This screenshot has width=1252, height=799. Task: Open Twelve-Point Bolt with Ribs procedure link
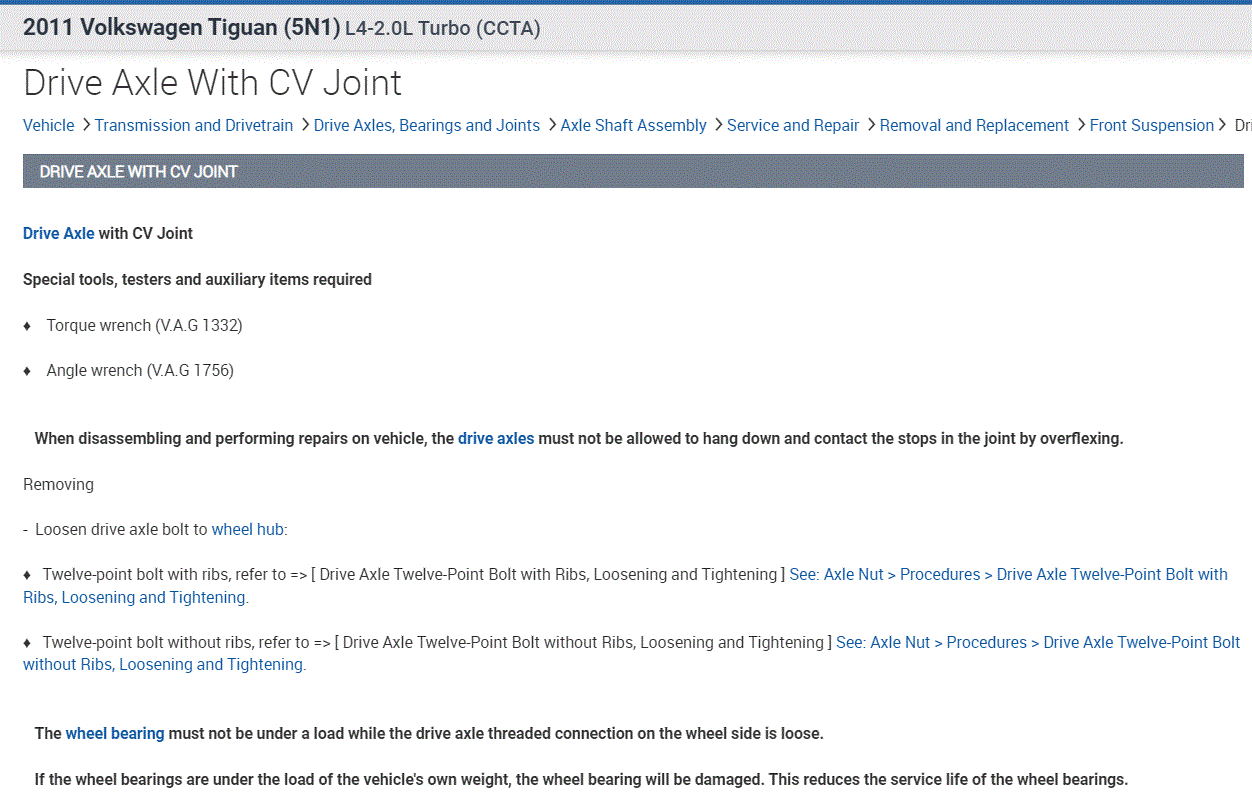click(x=1008, y=574)
